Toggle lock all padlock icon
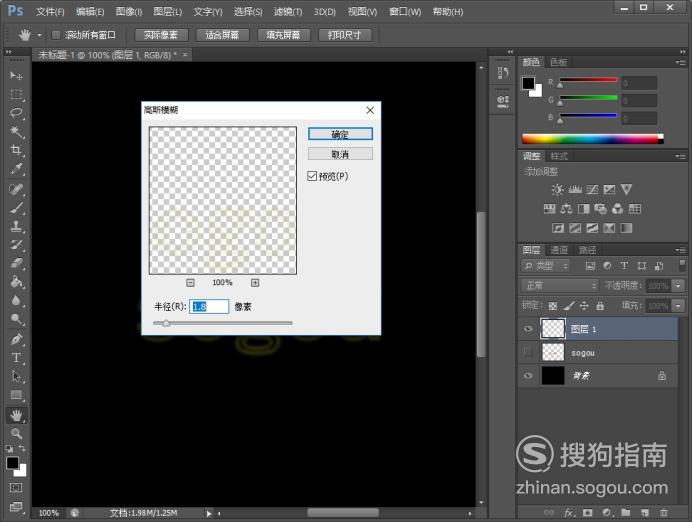 pos(600,305)
